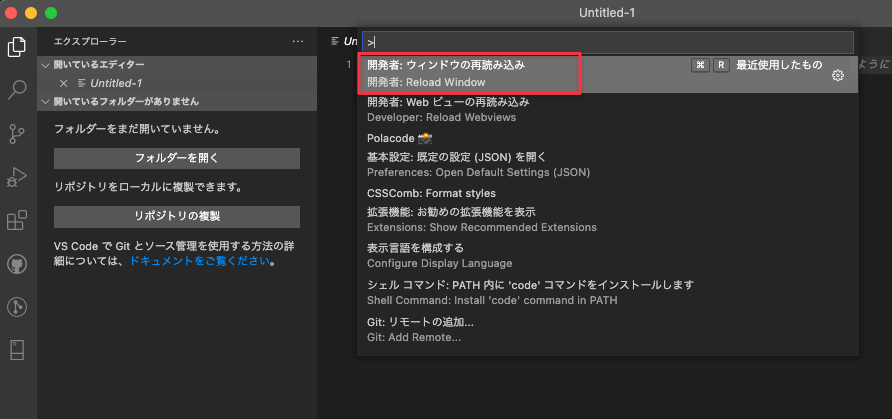Open the Git Graph icon in the activity bar
Screen dimensions: 892x419
point(17,307)
